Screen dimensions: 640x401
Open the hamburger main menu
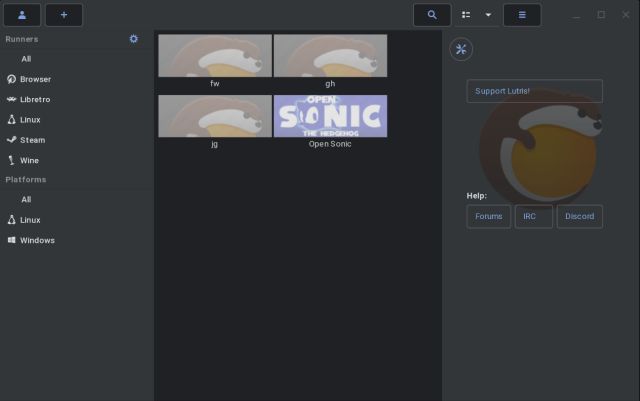tap(522, 15)
